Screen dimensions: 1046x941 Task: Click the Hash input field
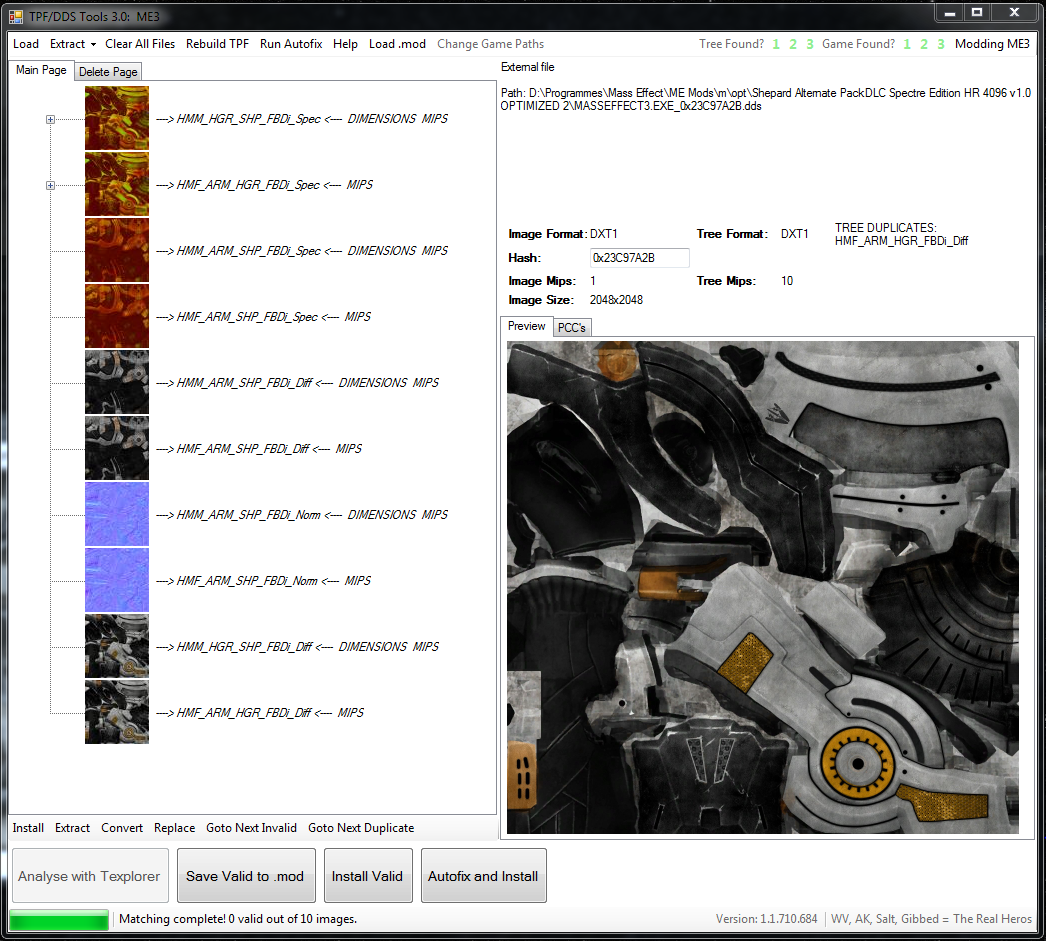640,258
